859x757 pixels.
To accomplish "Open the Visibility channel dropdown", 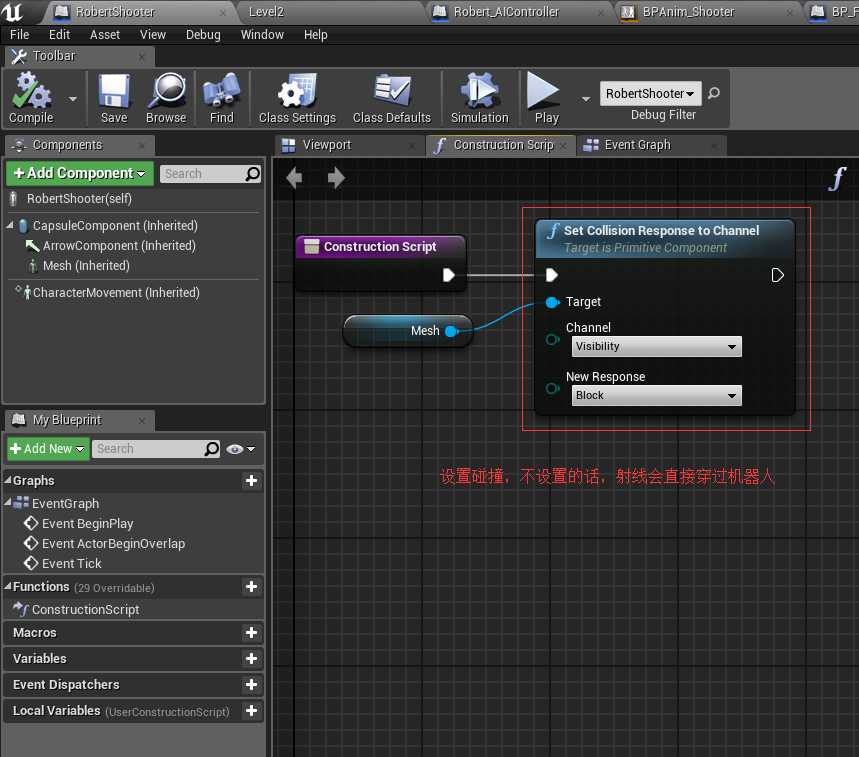I will tap(656, 347).
